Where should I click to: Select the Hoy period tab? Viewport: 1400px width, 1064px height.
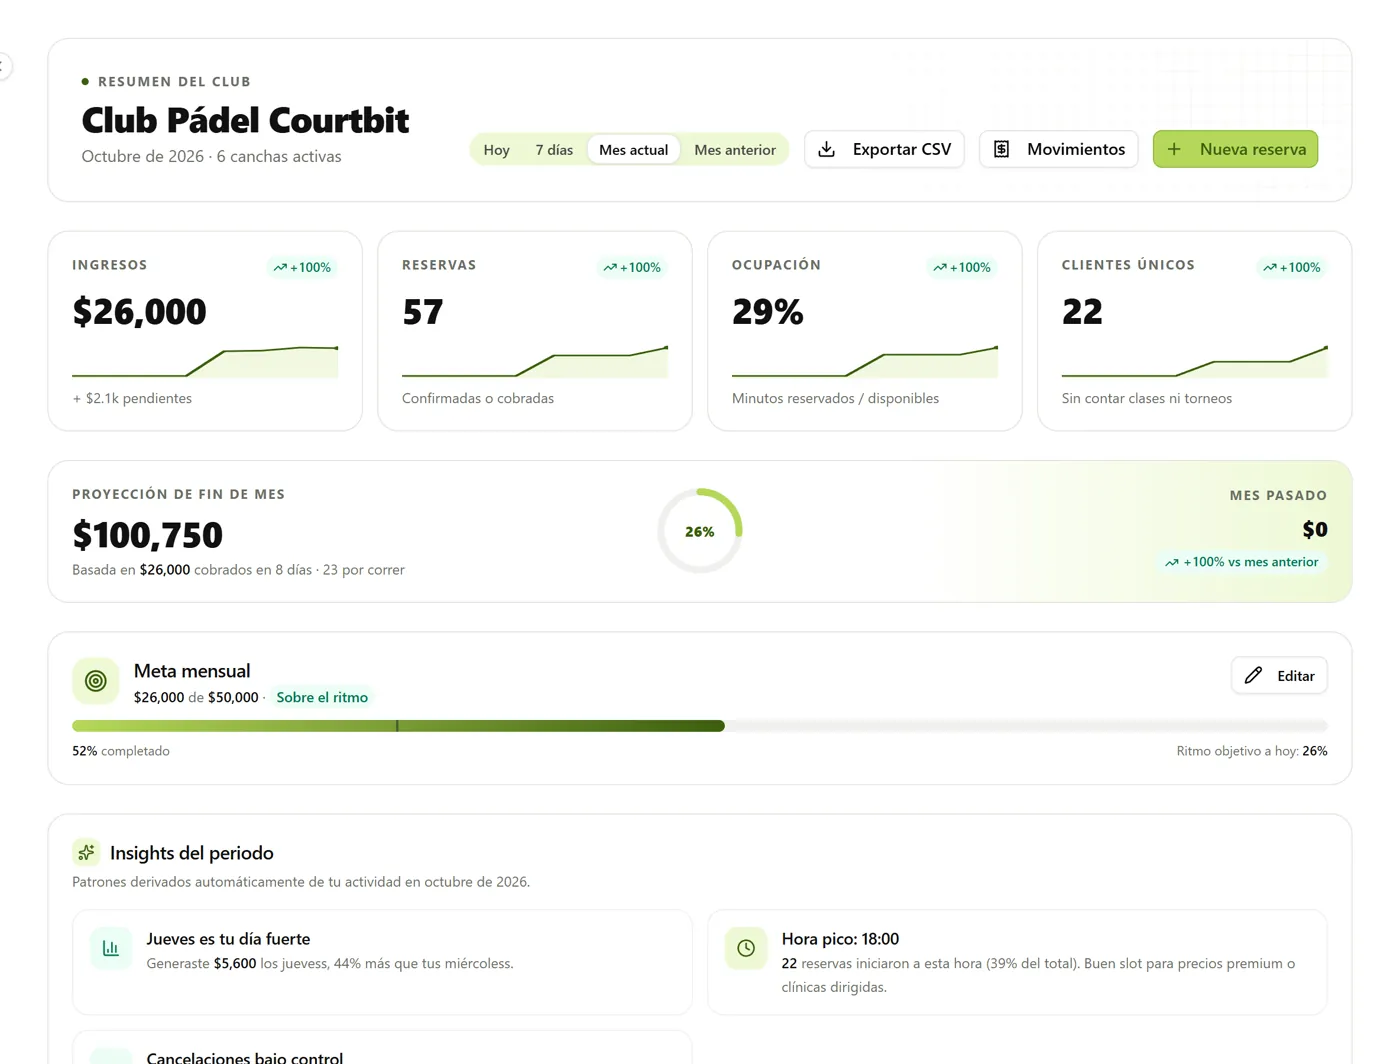[x=496, y=149]
